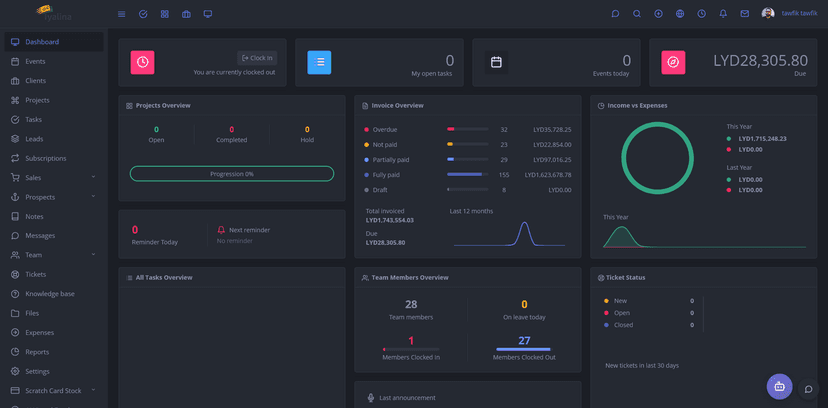The width and height of the screenshot is (828, 408).
Task: Open the chat bubble icon in header
Action: point(615,14)
